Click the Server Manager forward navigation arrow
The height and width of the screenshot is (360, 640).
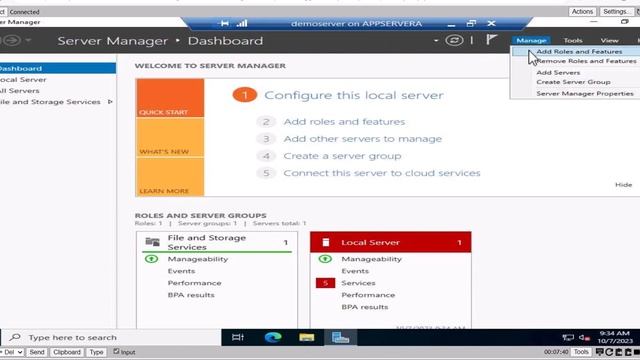pyautogui.click(x=12, y=40)
